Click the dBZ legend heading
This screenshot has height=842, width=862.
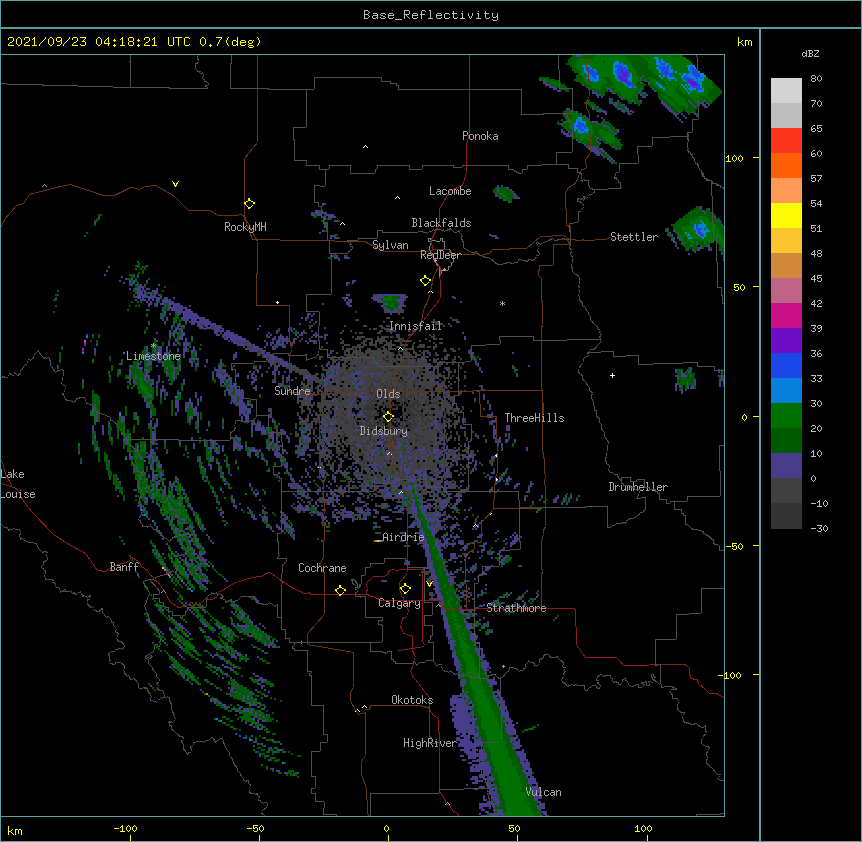tap(810, 54)
